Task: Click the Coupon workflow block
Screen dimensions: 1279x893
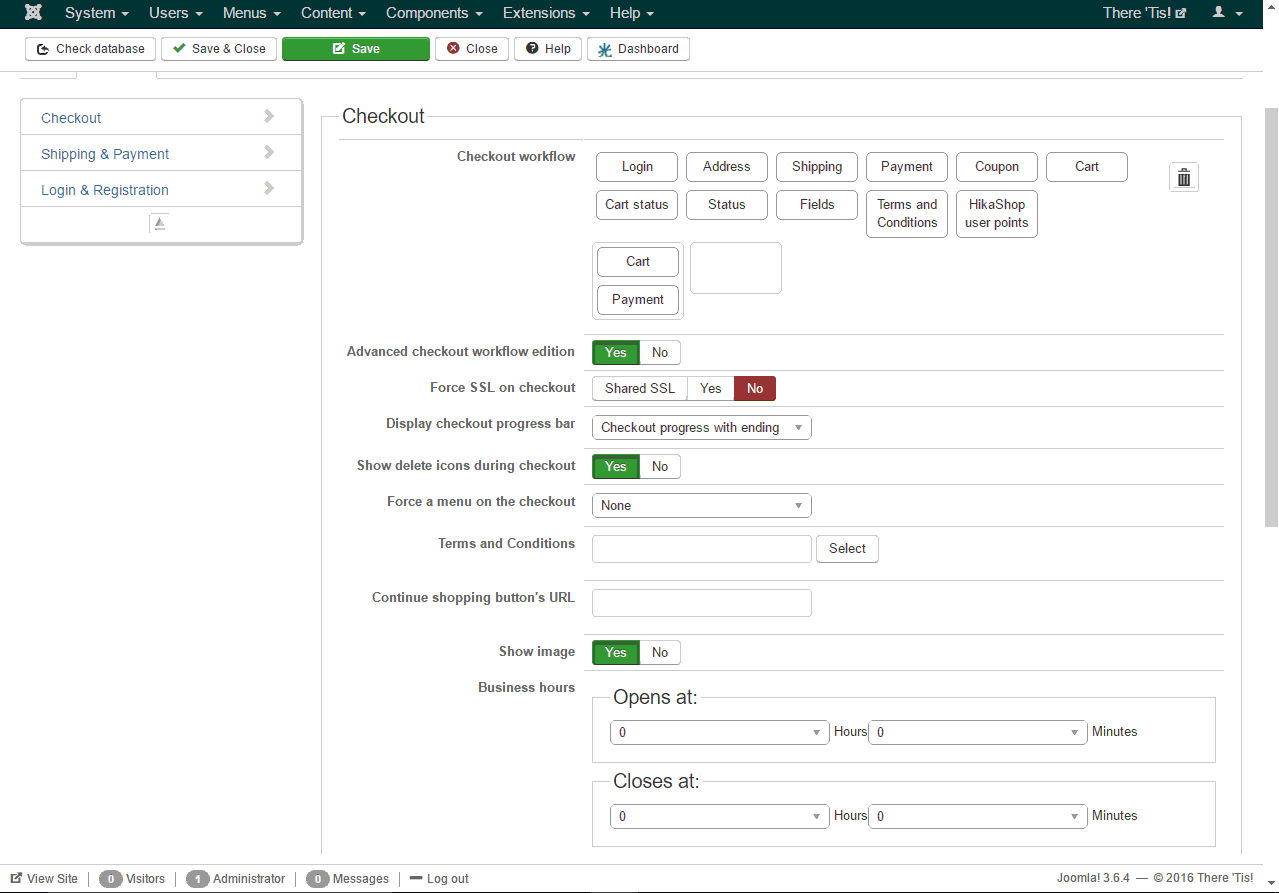Action: (x=997, y=166)
